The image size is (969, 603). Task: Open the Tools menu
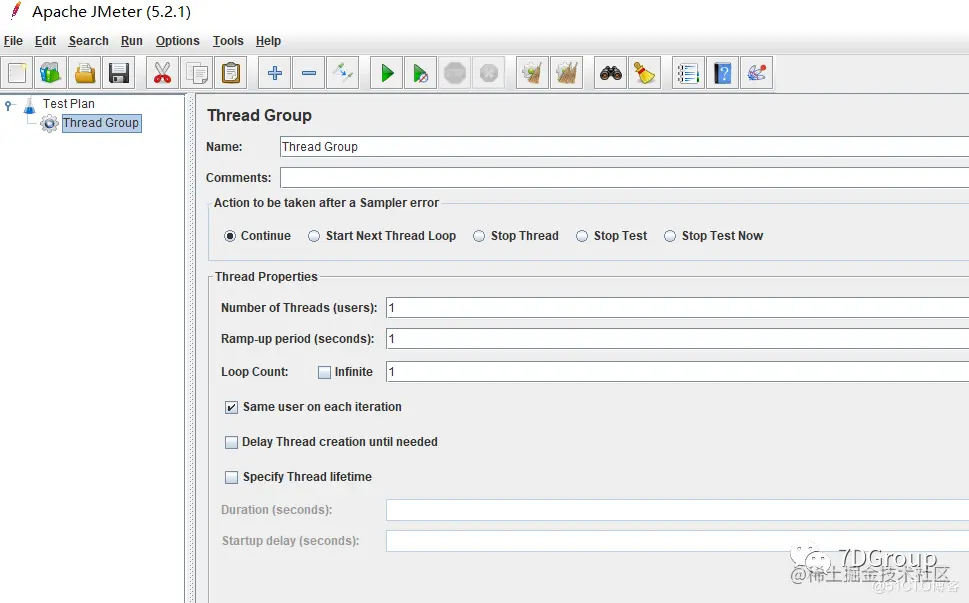click(228, 41)
